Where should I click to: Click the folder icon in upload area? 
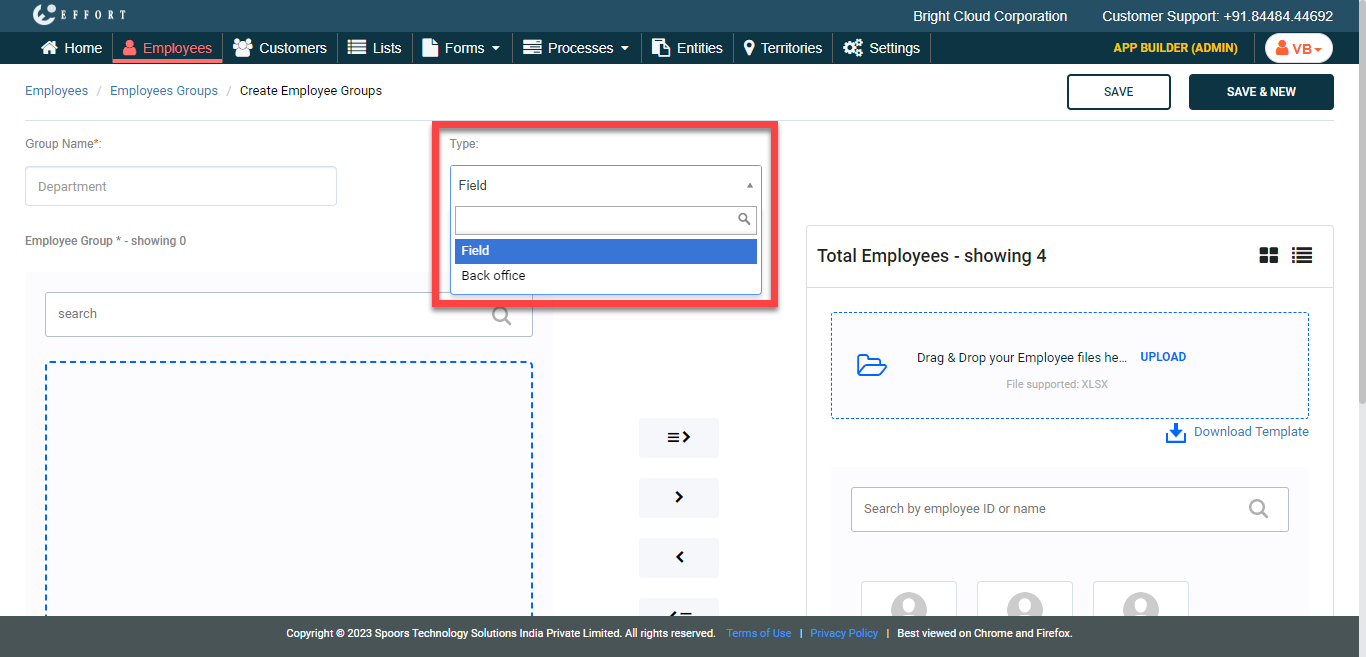(872, 365)
